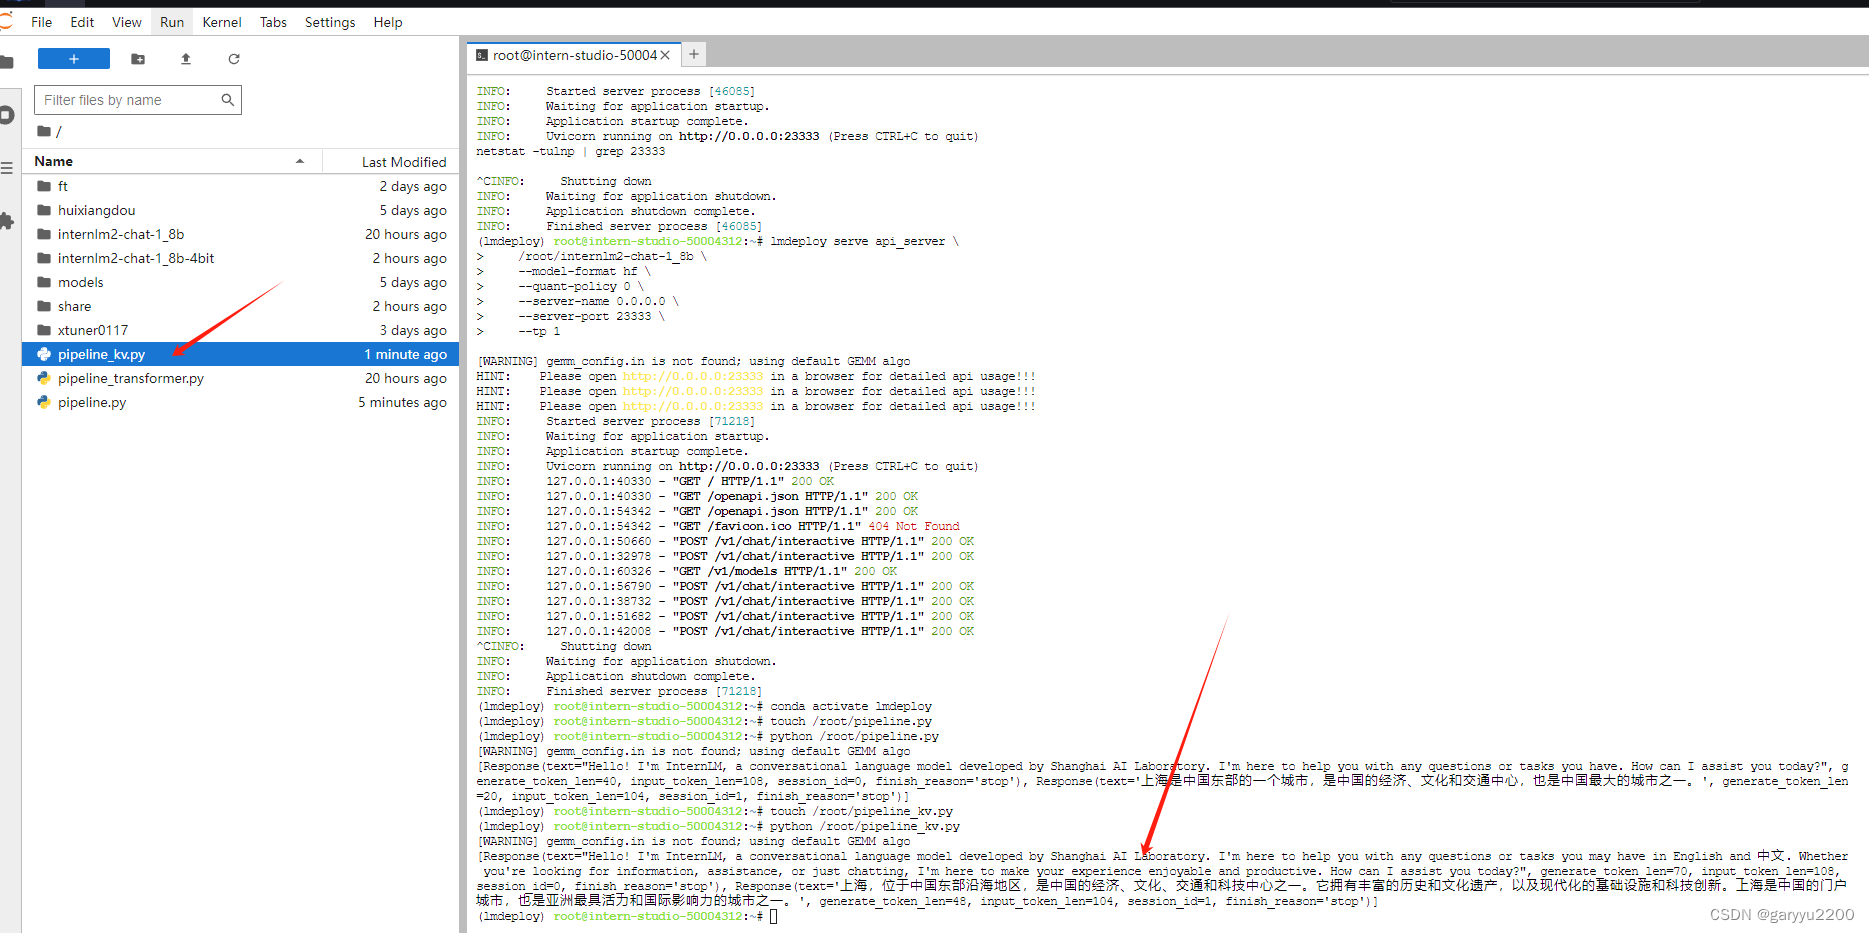Viewport: 1869px width, 933px height.
Task: Open the xtuner0117 folder
Action: (x=241, y=330)
